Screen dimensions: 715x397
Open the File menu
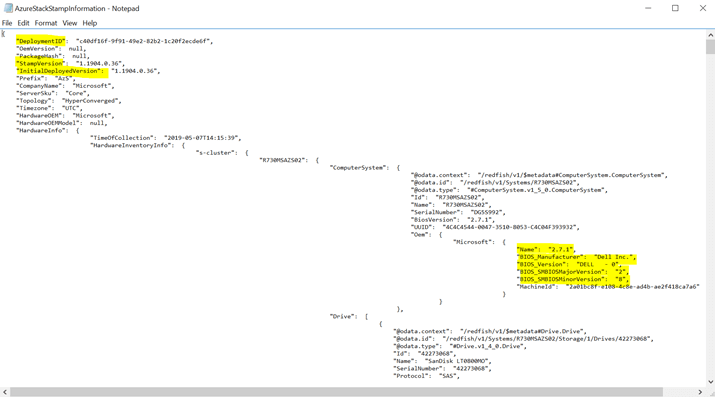tap(7, 23)
